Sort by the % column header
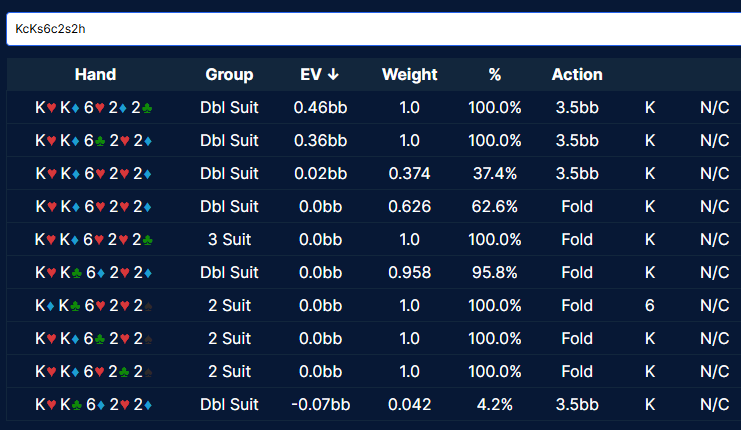The width and height of the screenshot is (741, 430). click(494, 75)
